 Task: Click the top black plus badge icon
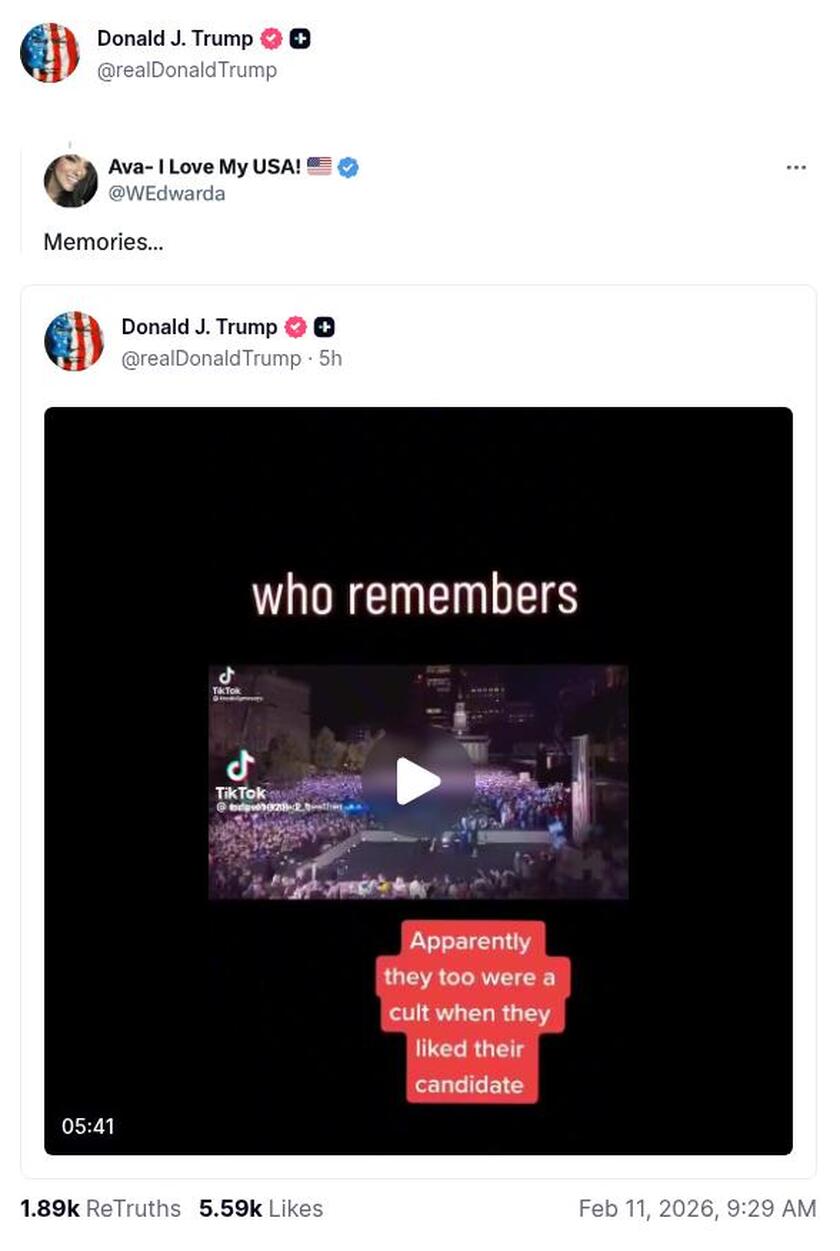coord(300,39)
